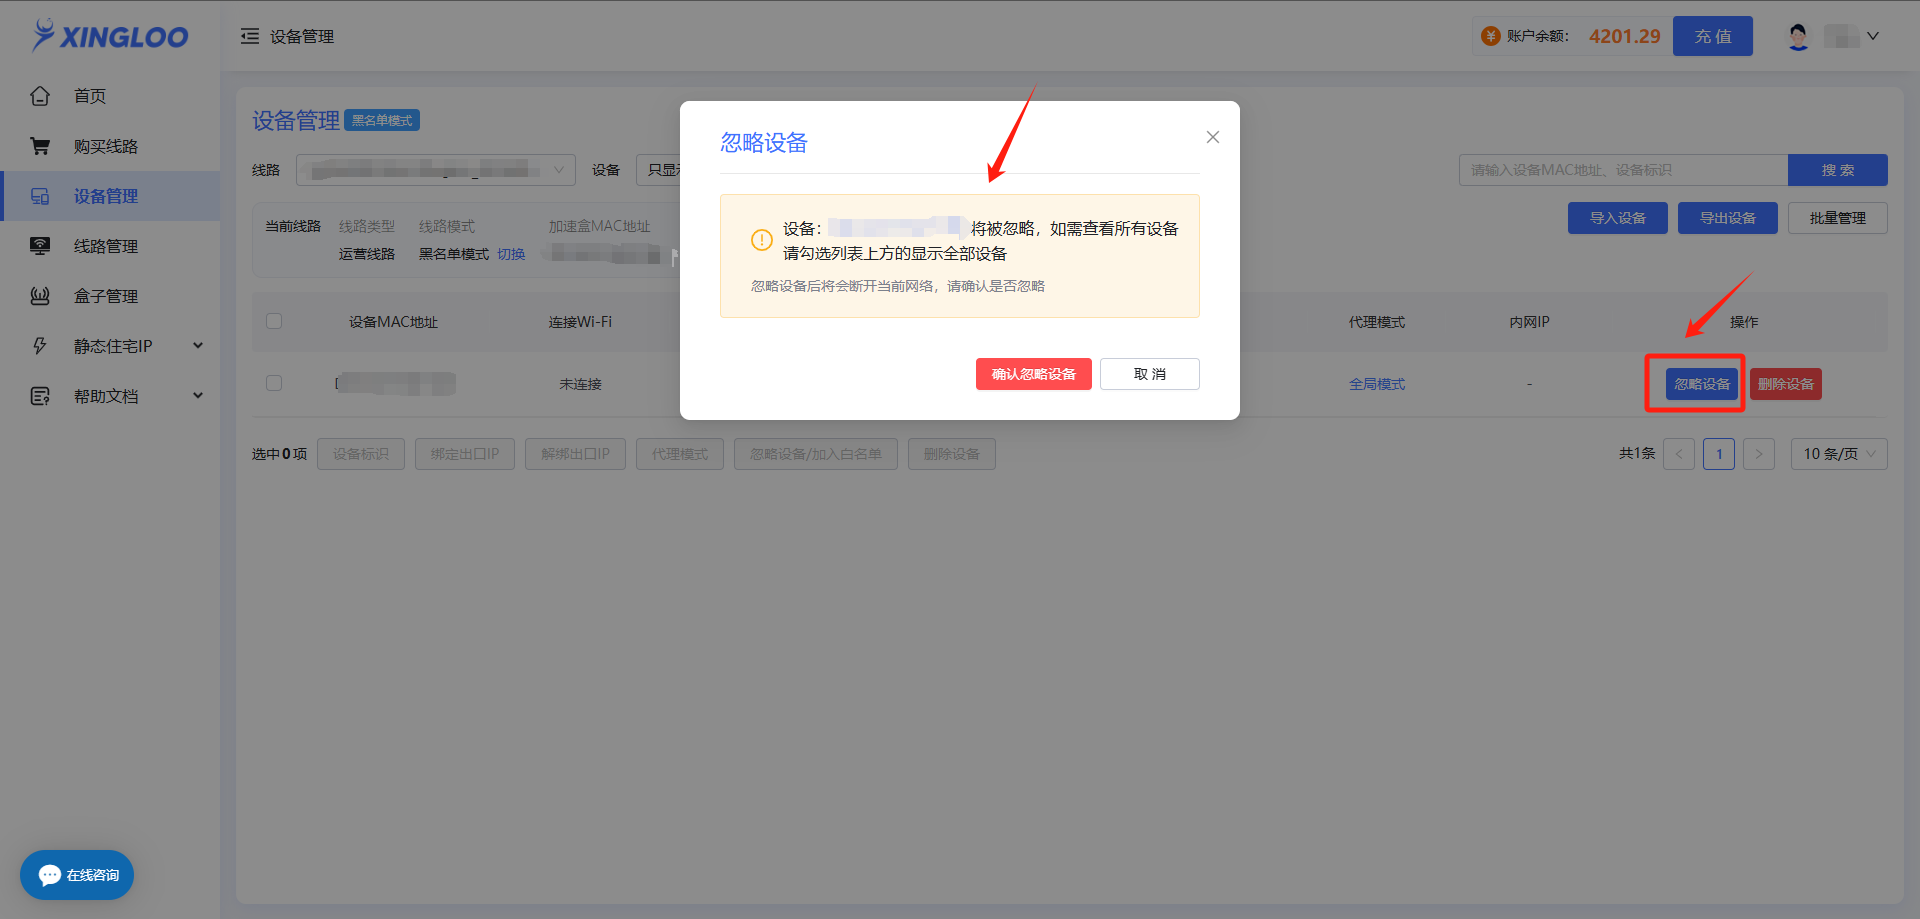Toggle the checkbox of the device row
1920x919 pixels.
tap(274, 383)
